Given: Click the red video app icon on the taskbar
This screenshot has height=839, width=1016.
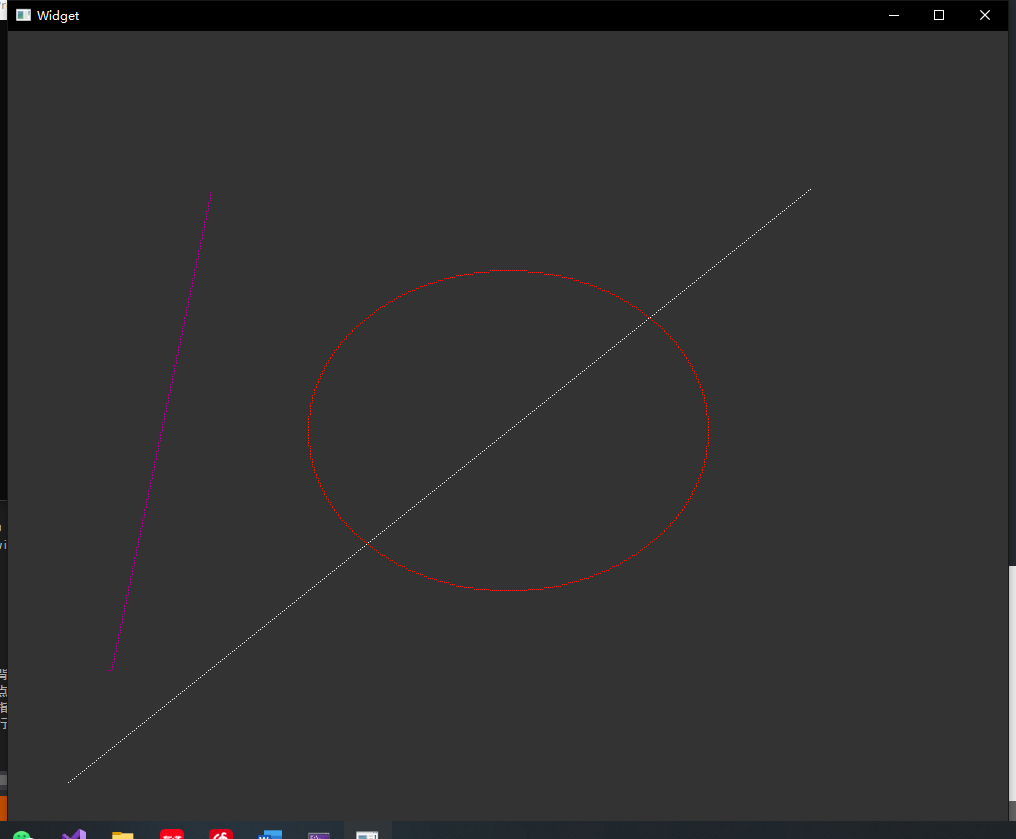Looking at the screenshot, I should (171, 833).
